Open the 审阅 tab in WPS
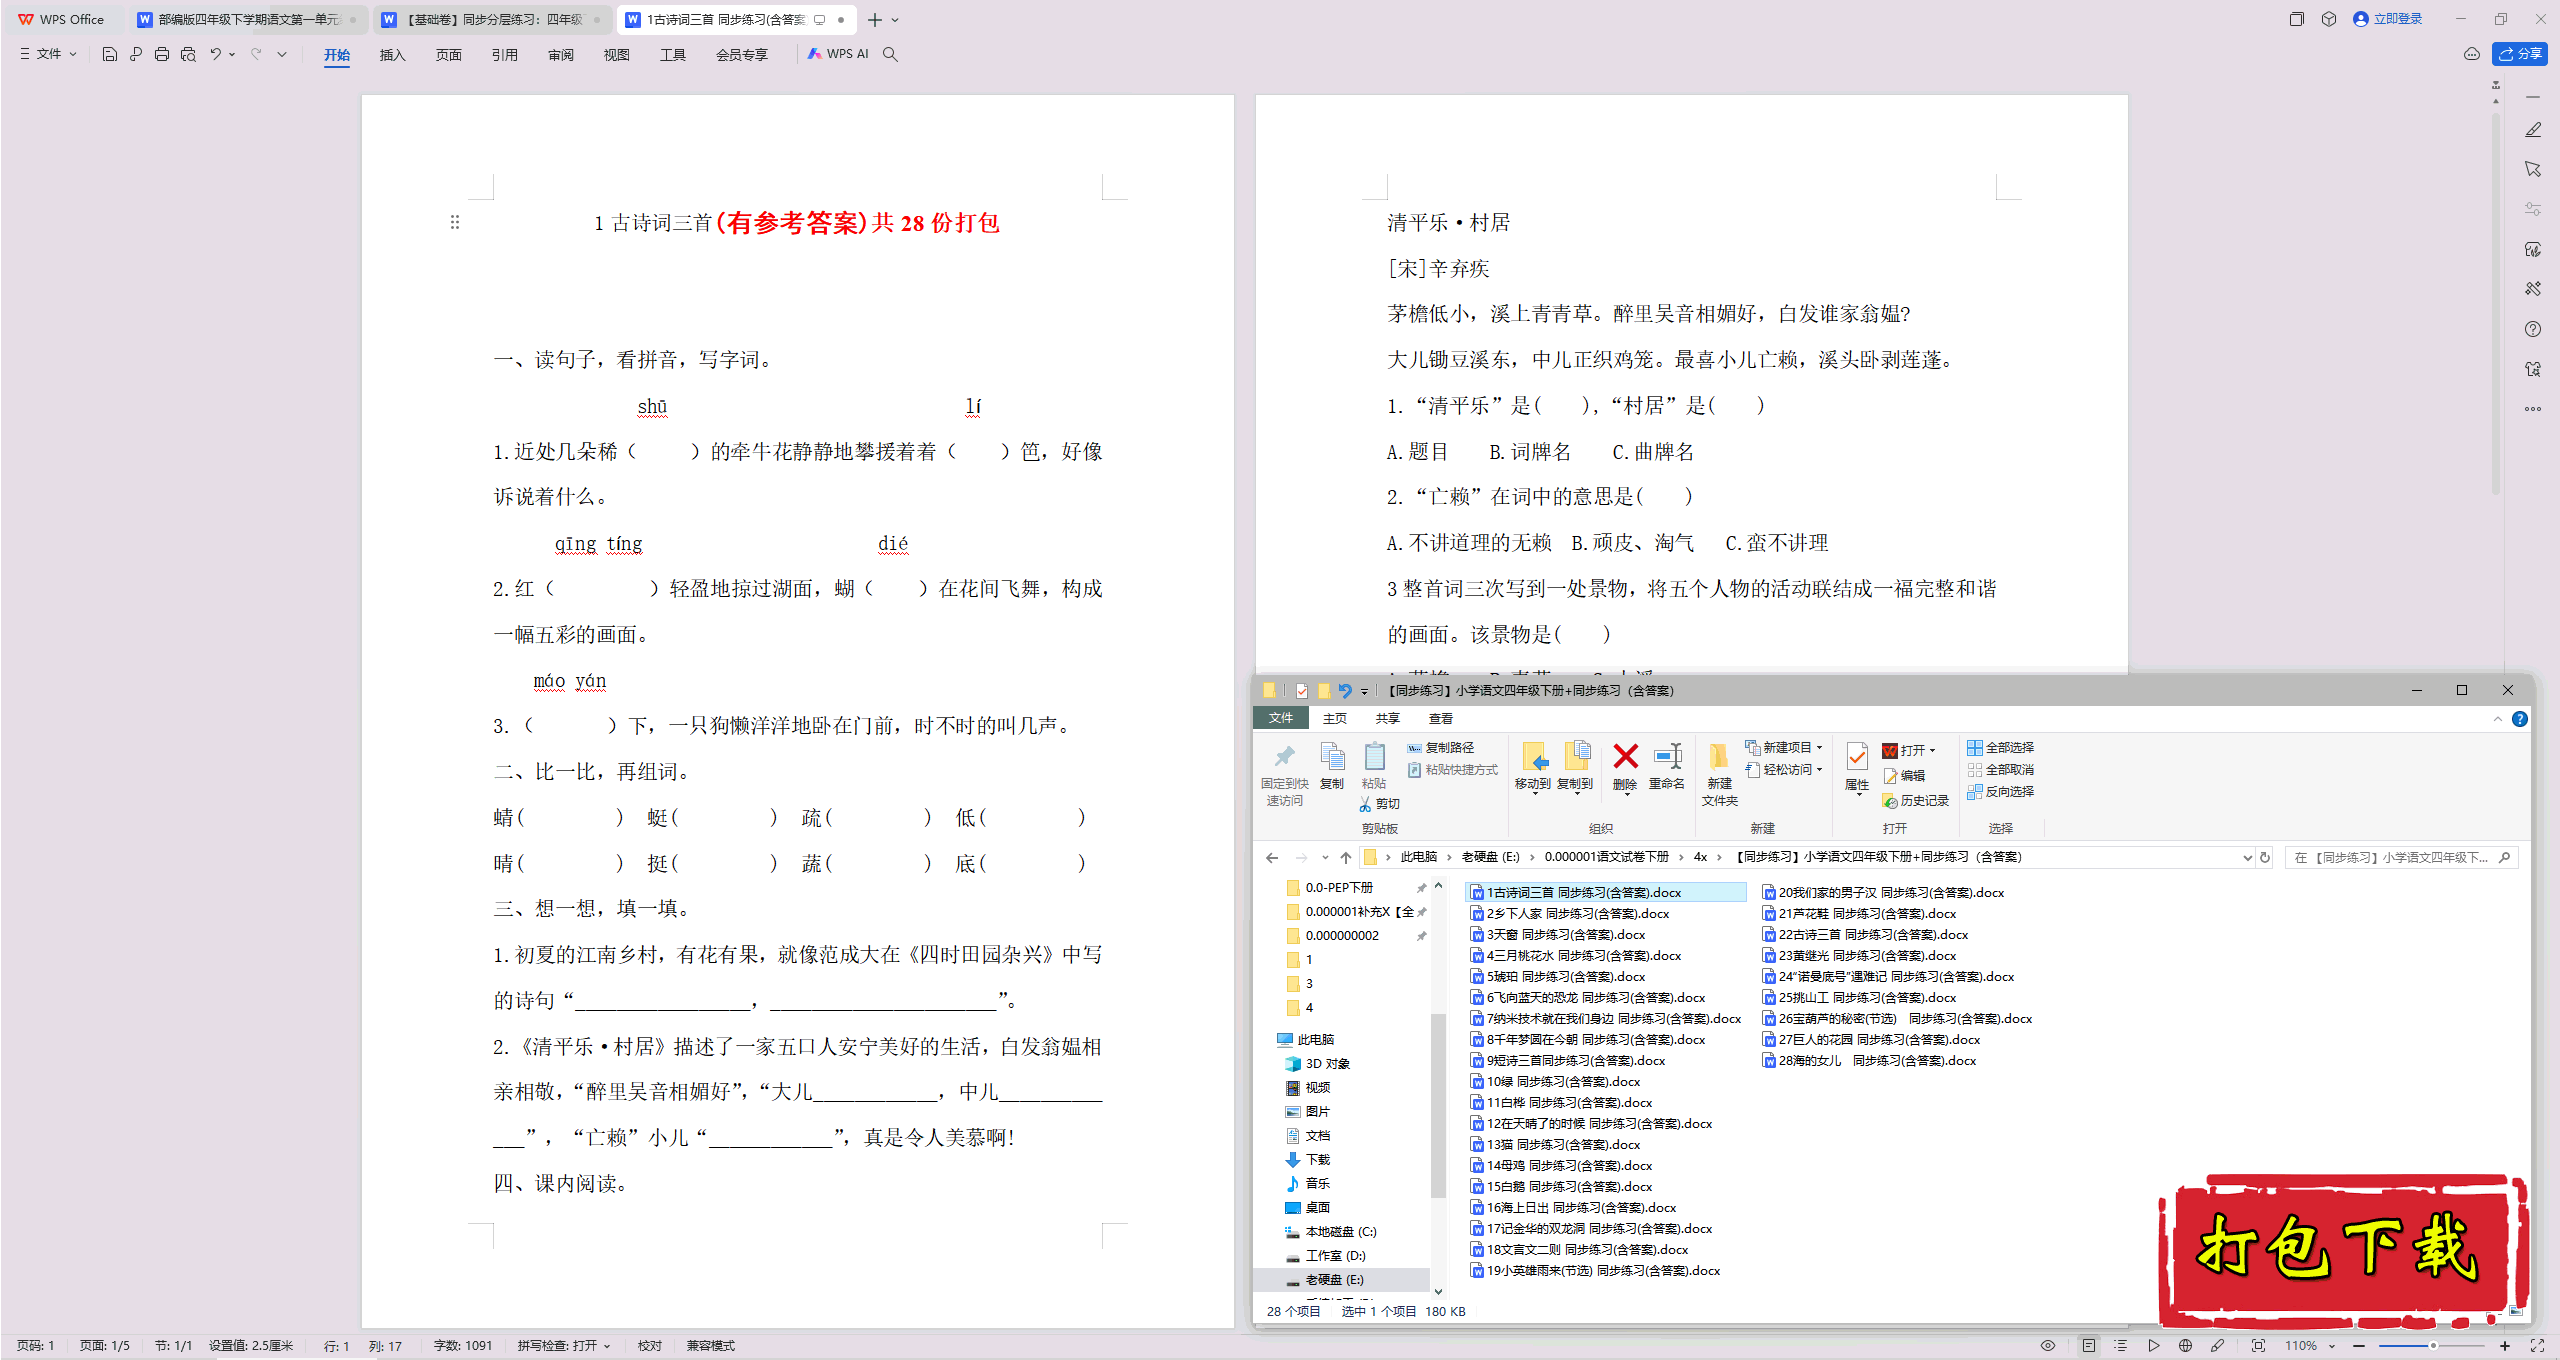The width and height of the screenshot is (2560, 1360). (x=560, y=55)
